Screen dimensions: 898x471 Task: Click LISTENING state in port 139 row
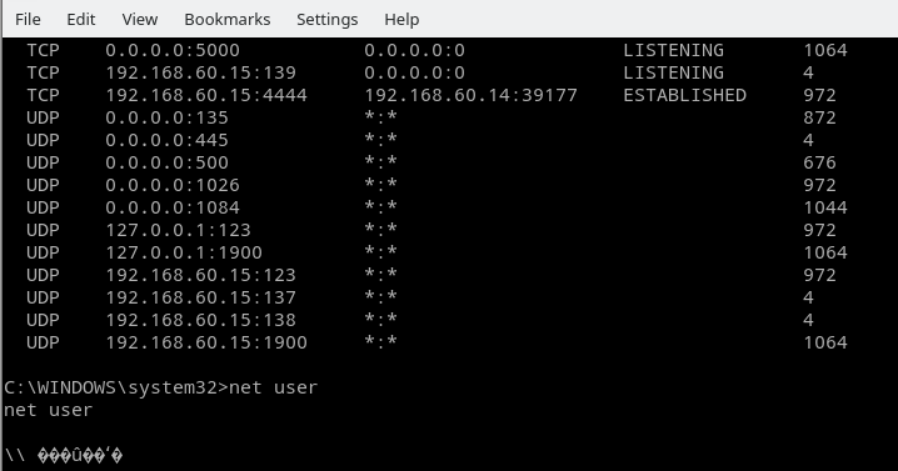(673, 73)
